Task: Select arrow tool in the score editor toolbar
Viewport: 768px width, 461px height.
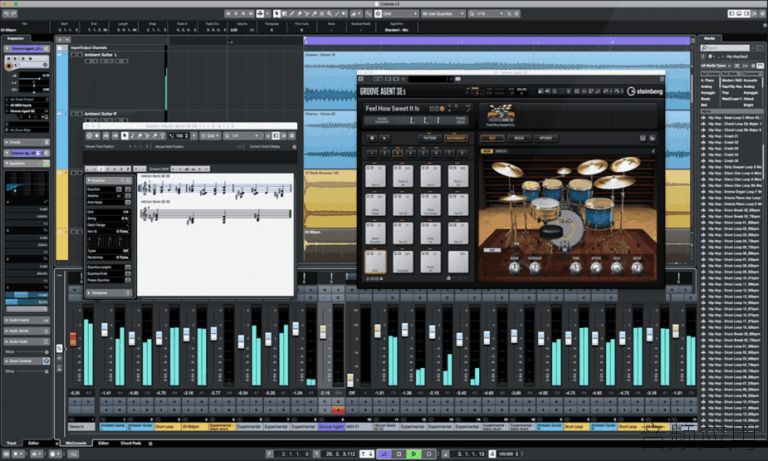Action: [124, 136]
